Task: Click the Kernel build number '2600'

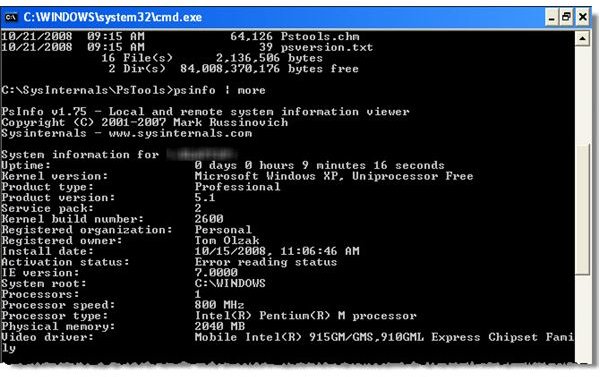Action: pyautogui.click(x=209, y=219)
